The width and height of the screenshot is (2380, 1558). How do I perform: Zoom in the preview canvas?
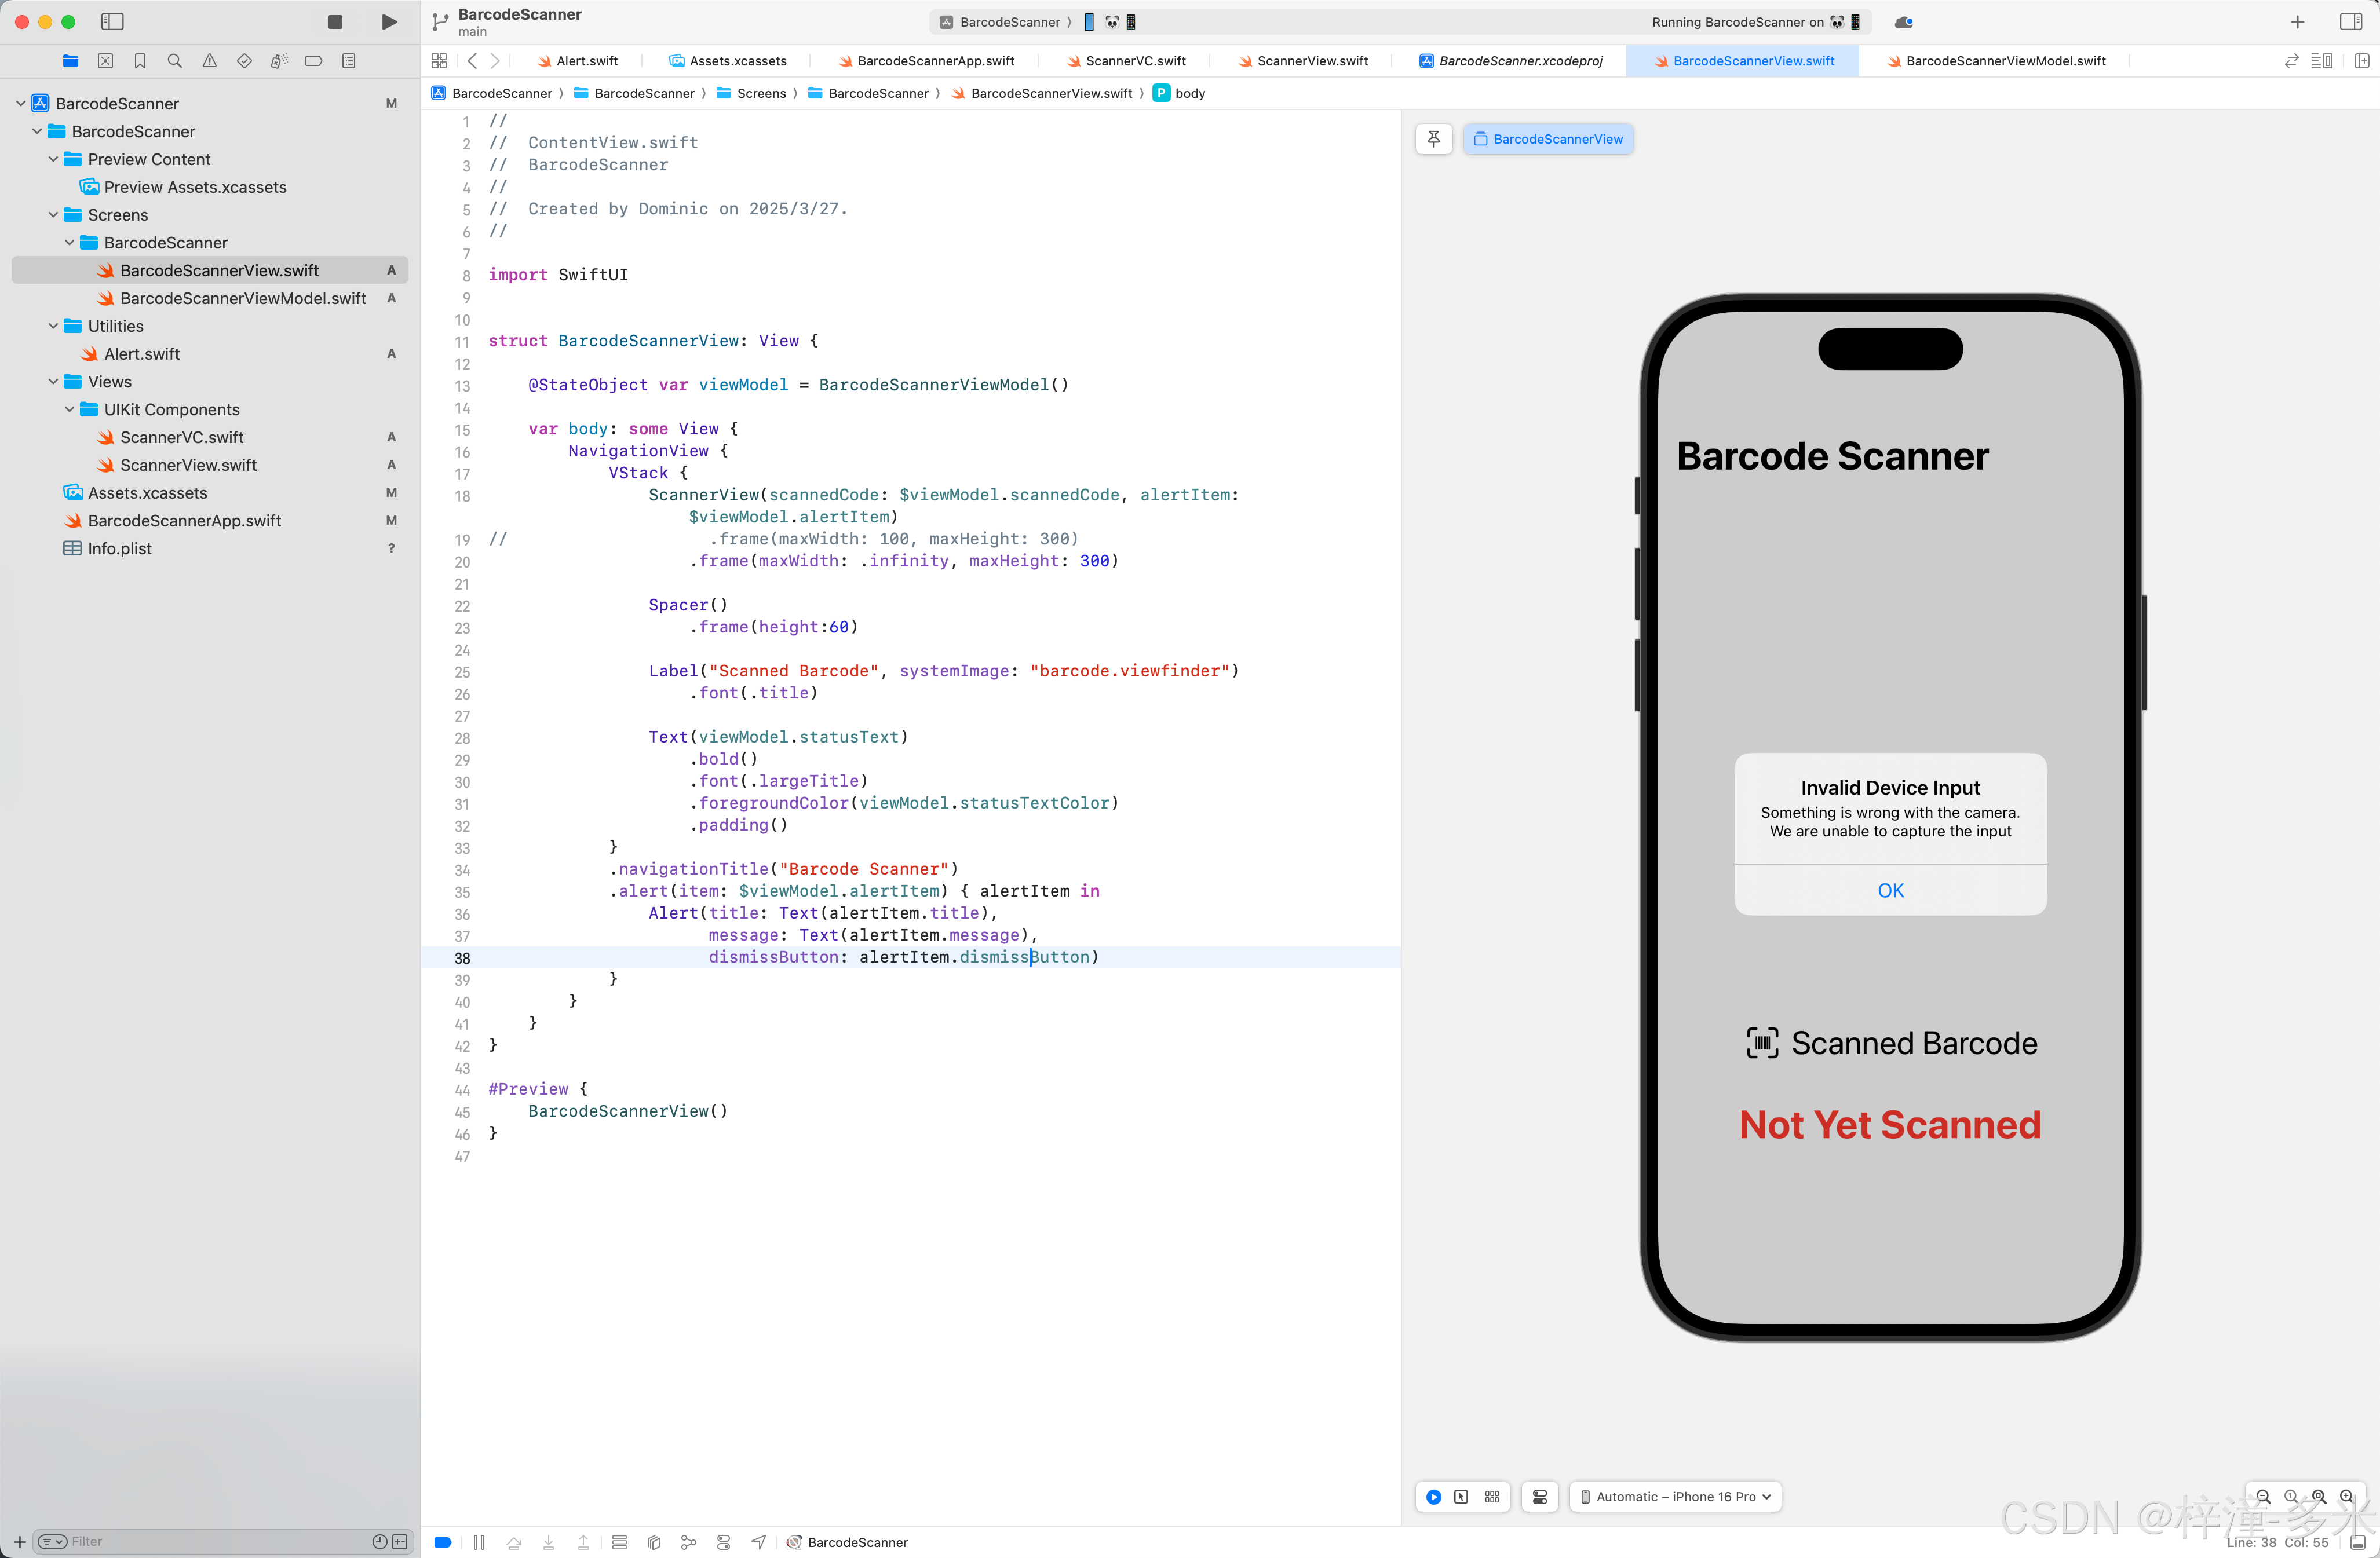click(x=2346, y=1496)
